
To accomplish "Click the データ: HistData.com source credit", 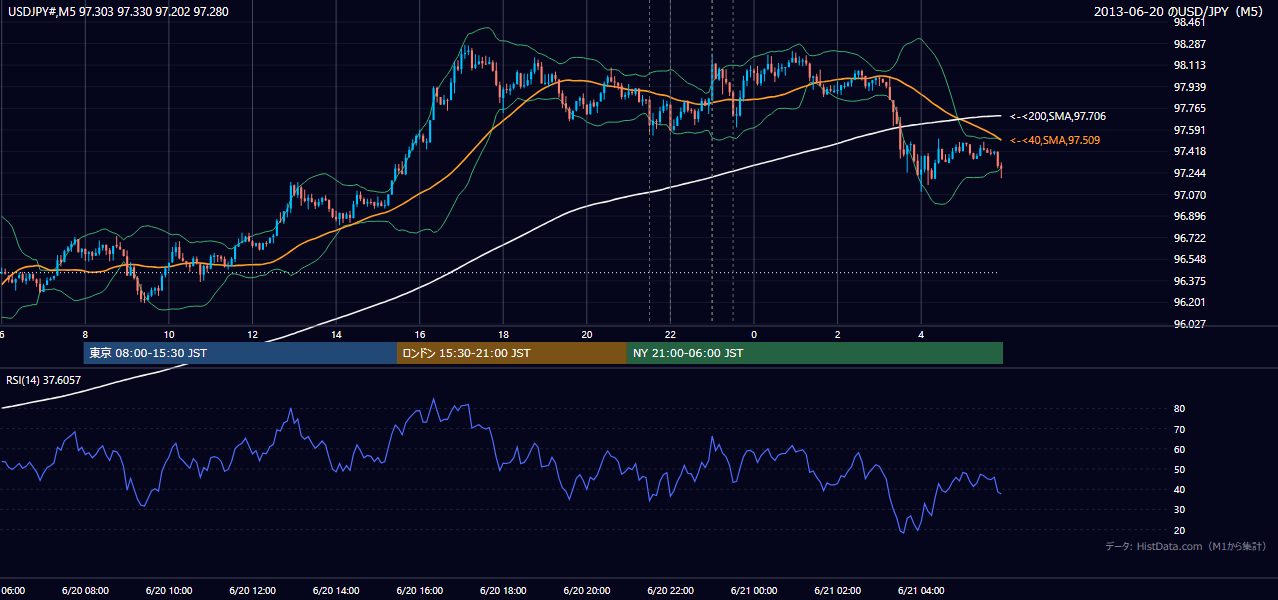I will click(1186, 546).
